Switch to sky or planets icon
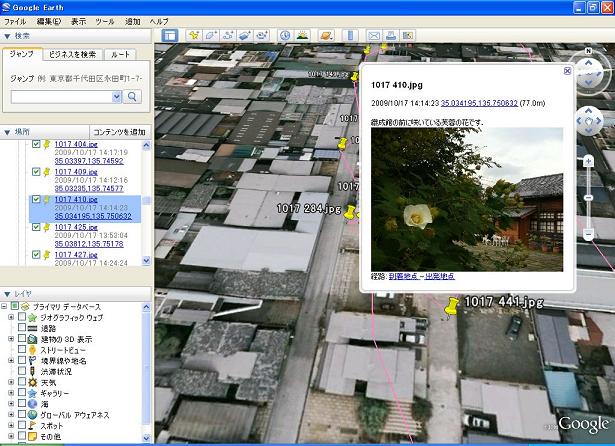615x446 pixels. click(326, 36)
